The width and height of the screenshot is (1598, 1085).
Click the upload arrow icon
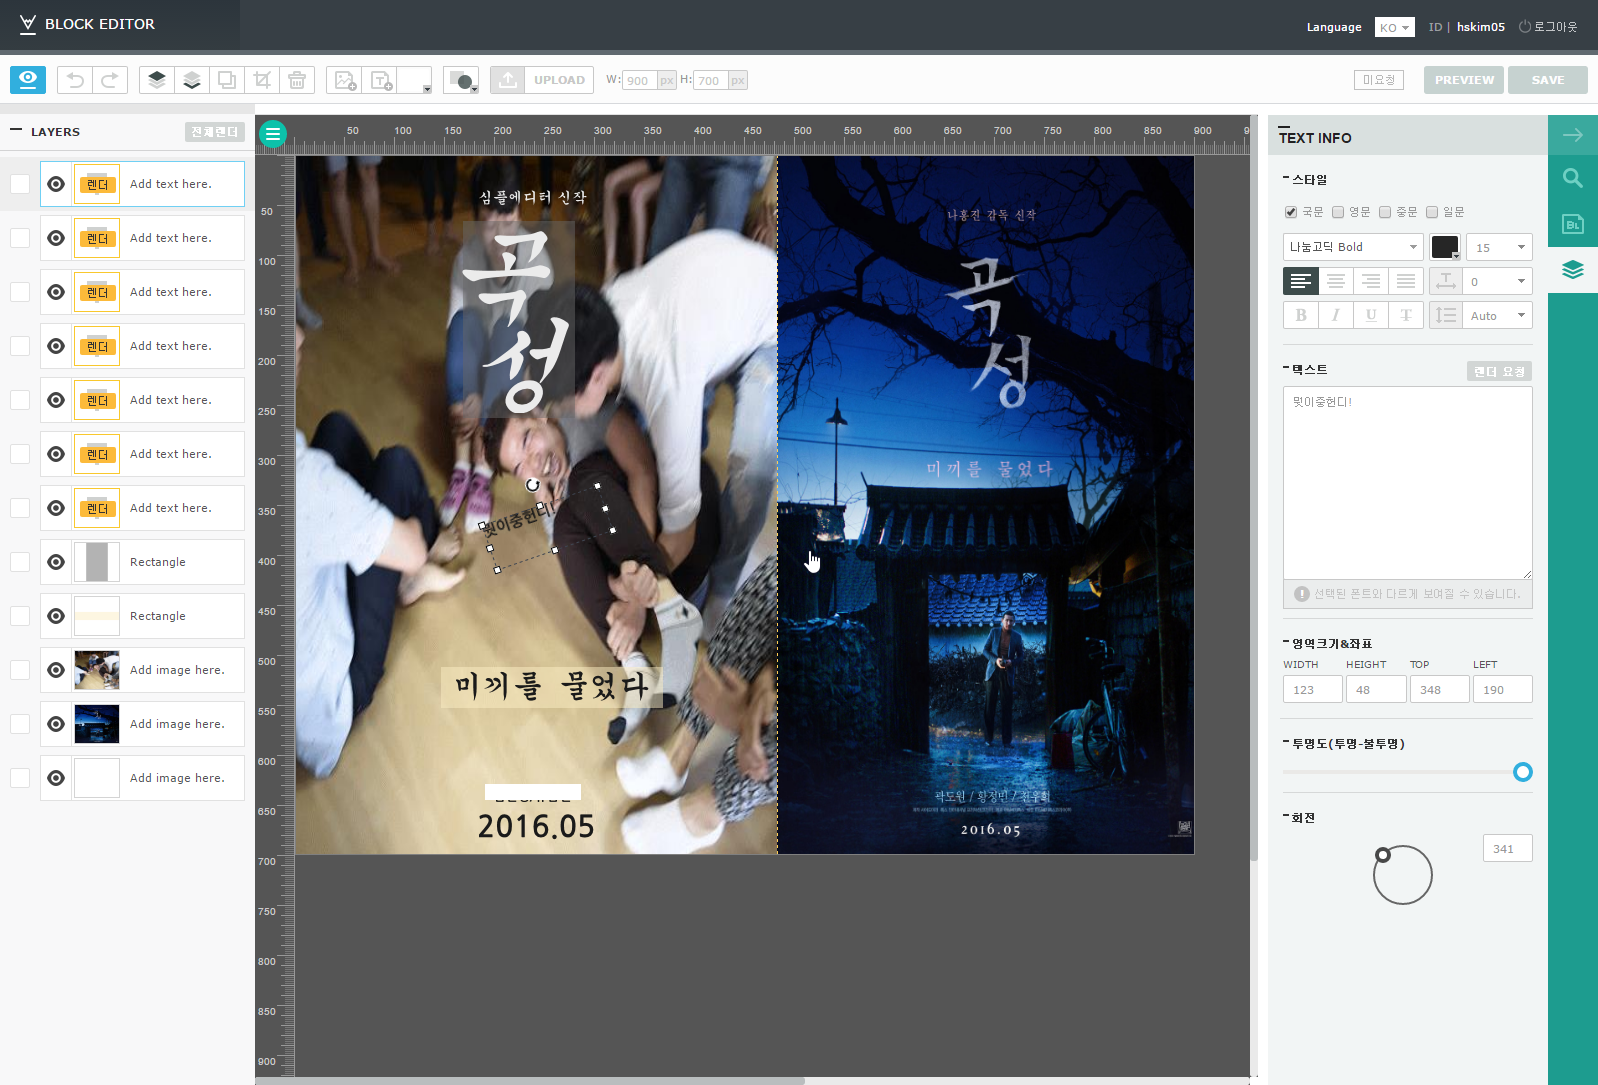pos(508,80)
